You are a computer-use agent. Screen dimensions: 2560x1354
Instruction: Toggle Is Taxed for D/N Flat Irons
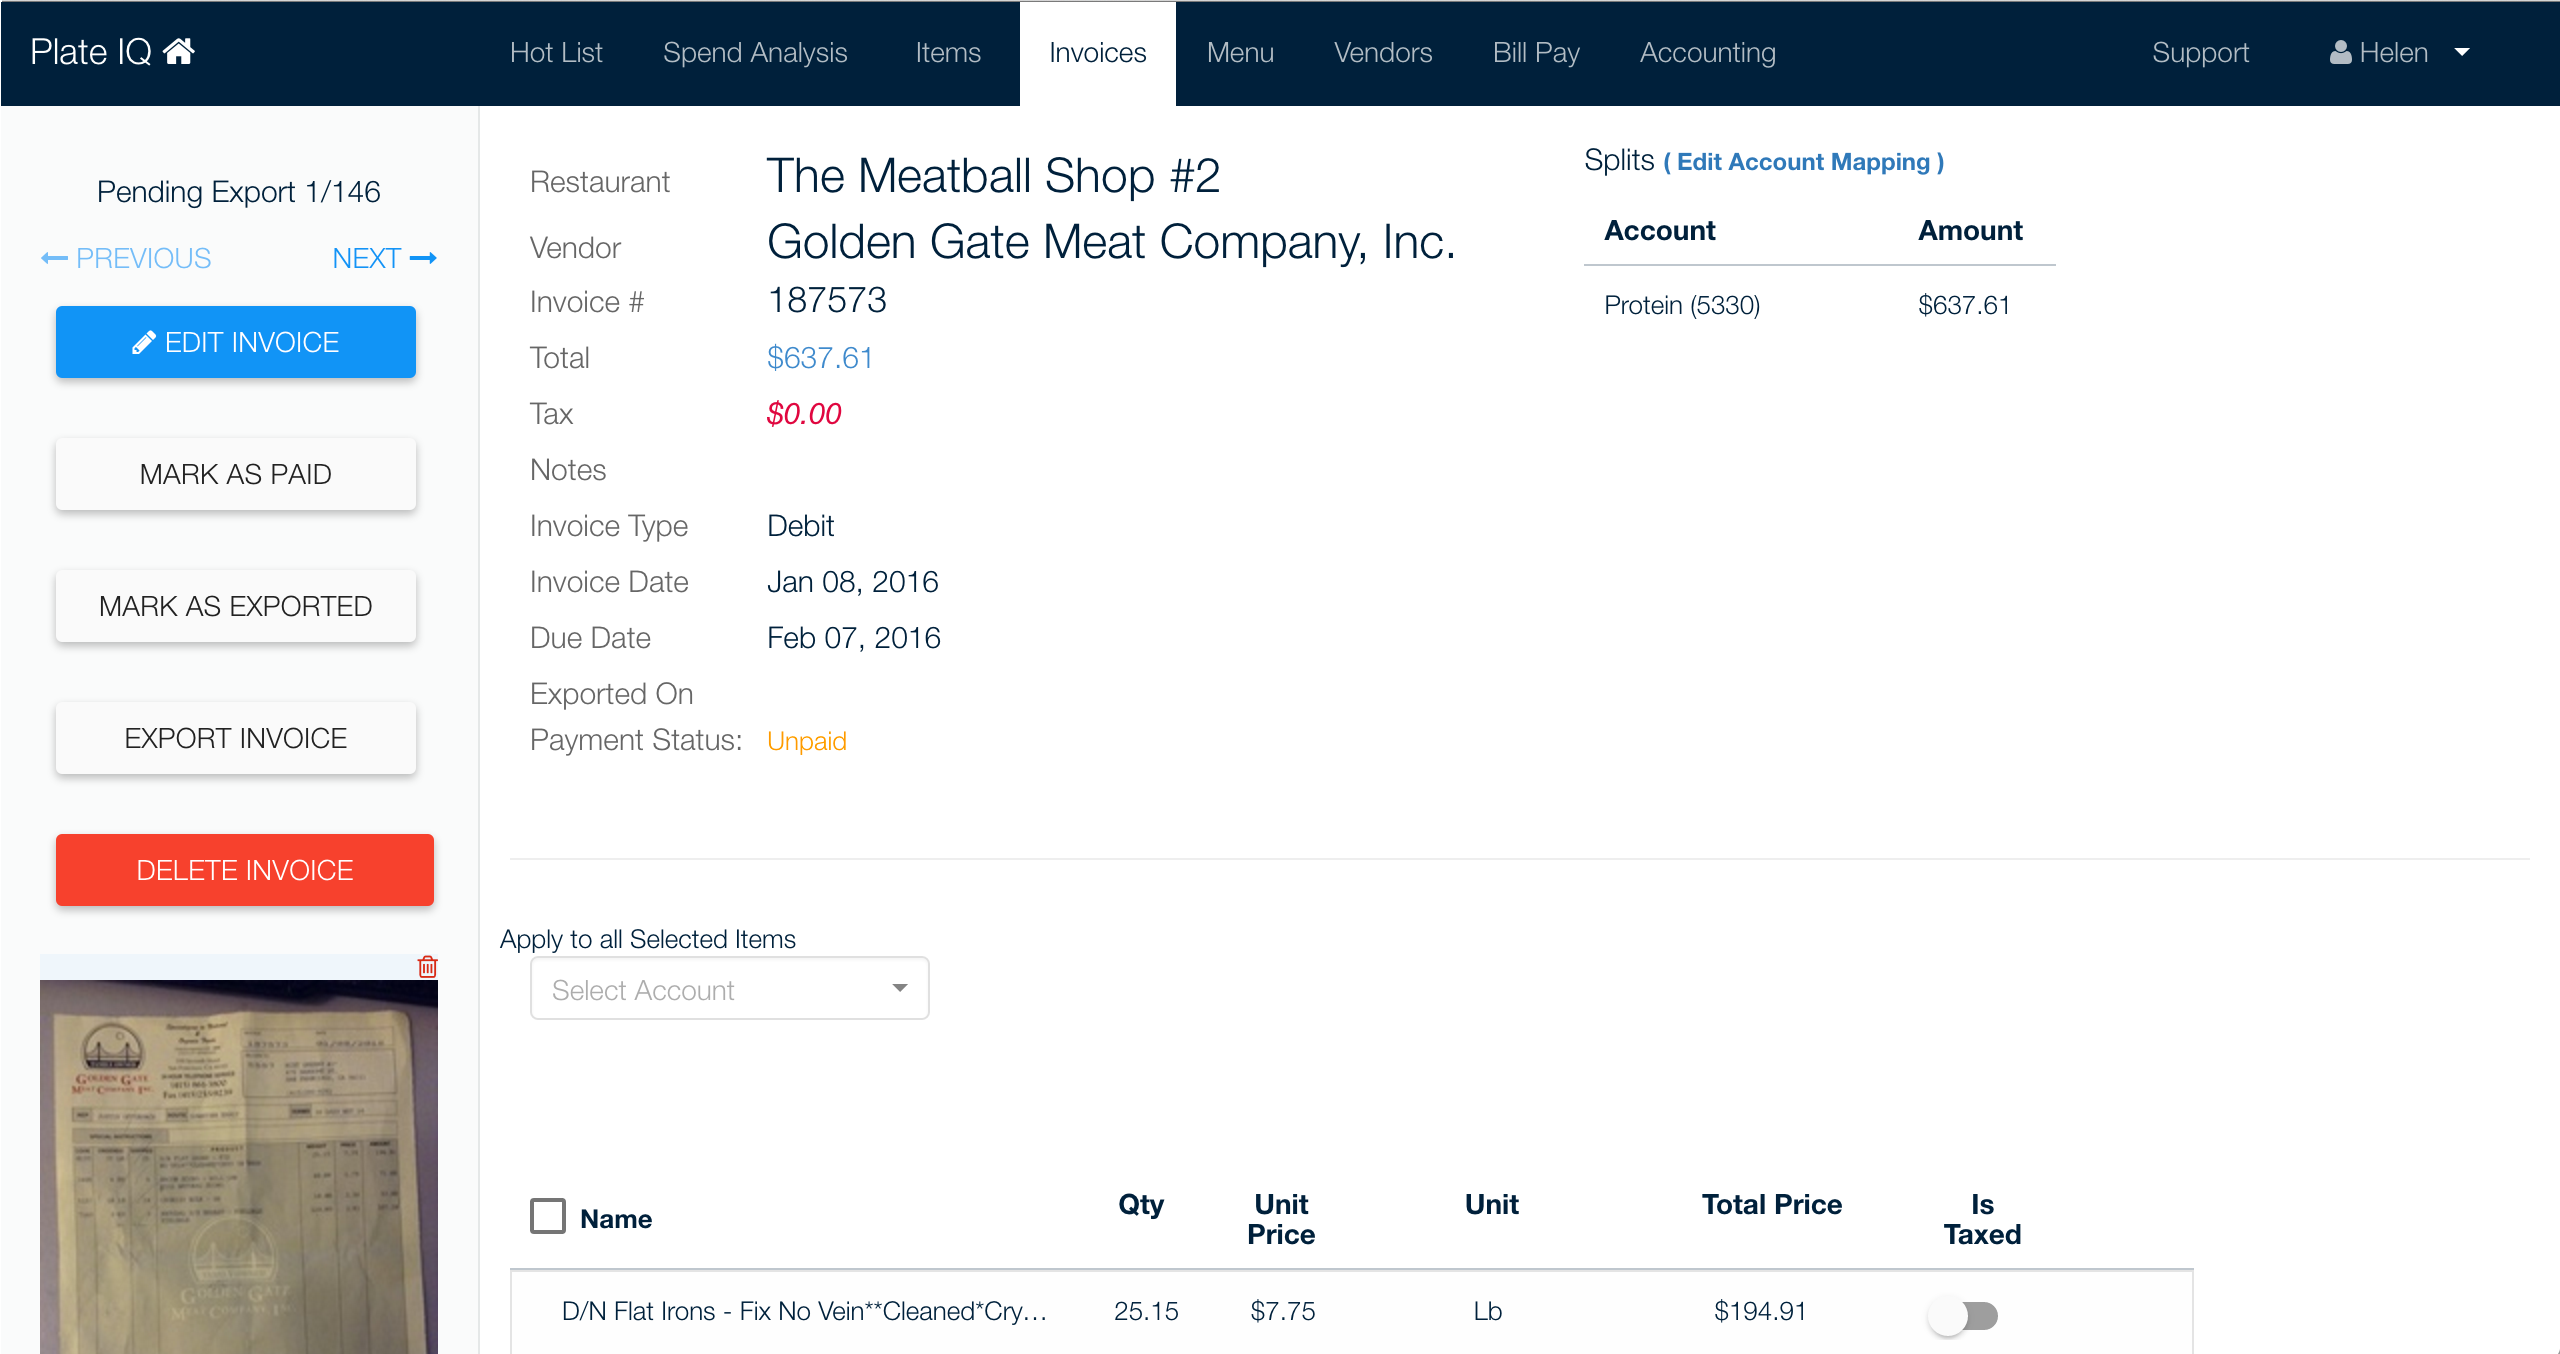(x=1962, y=1315)
